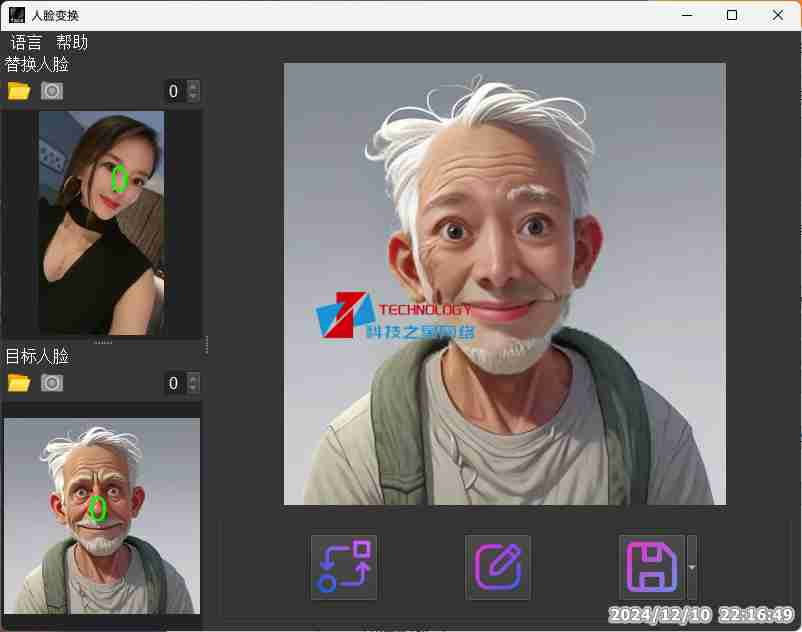Viewport: 802px width, 632px height.
Task: Click the 目标人脸 face index number field
Action: point(174,383)
